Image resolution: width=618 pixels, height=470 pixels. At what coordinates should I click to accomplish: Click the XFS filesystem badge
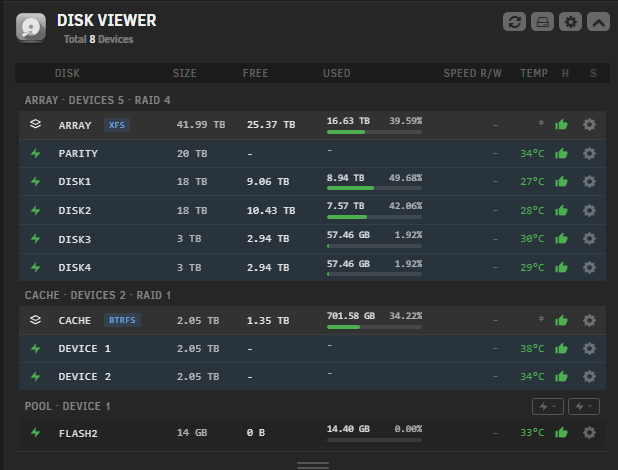click(x=117, y=125)
